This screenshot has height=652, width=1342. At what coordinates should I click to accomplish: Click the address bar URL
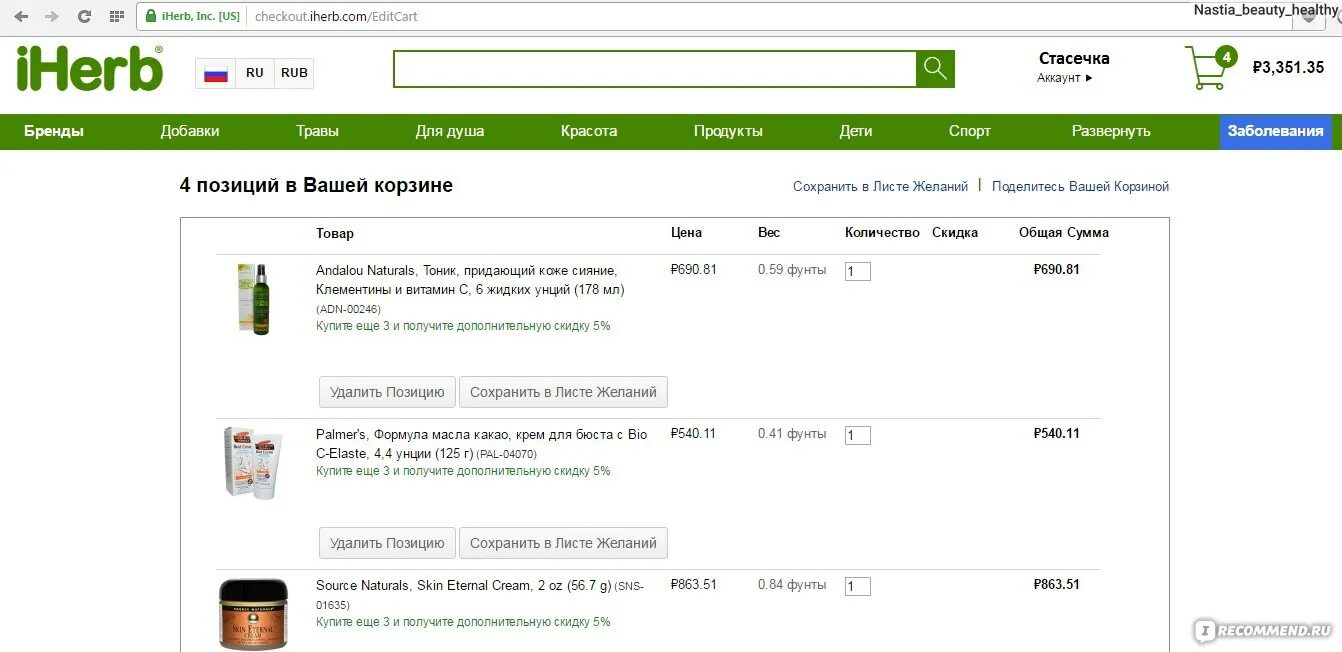[x=336, y=16]
